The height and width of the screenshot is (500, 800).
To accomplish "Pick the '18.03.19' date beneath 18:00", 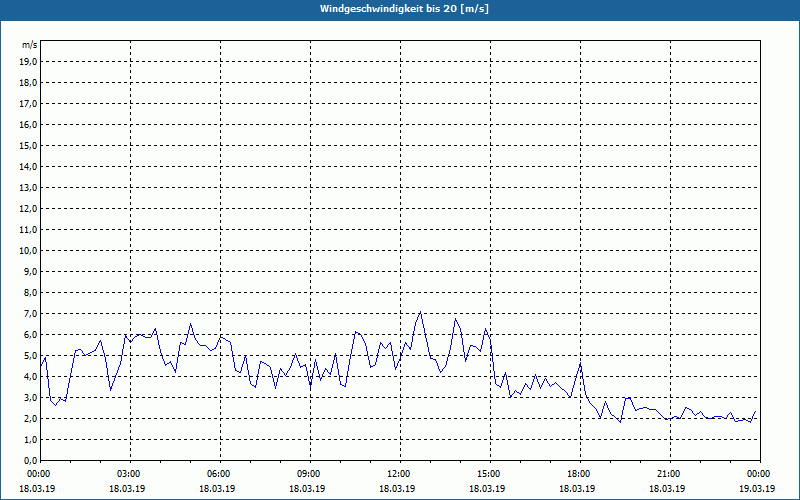I will tap(577, 489).
